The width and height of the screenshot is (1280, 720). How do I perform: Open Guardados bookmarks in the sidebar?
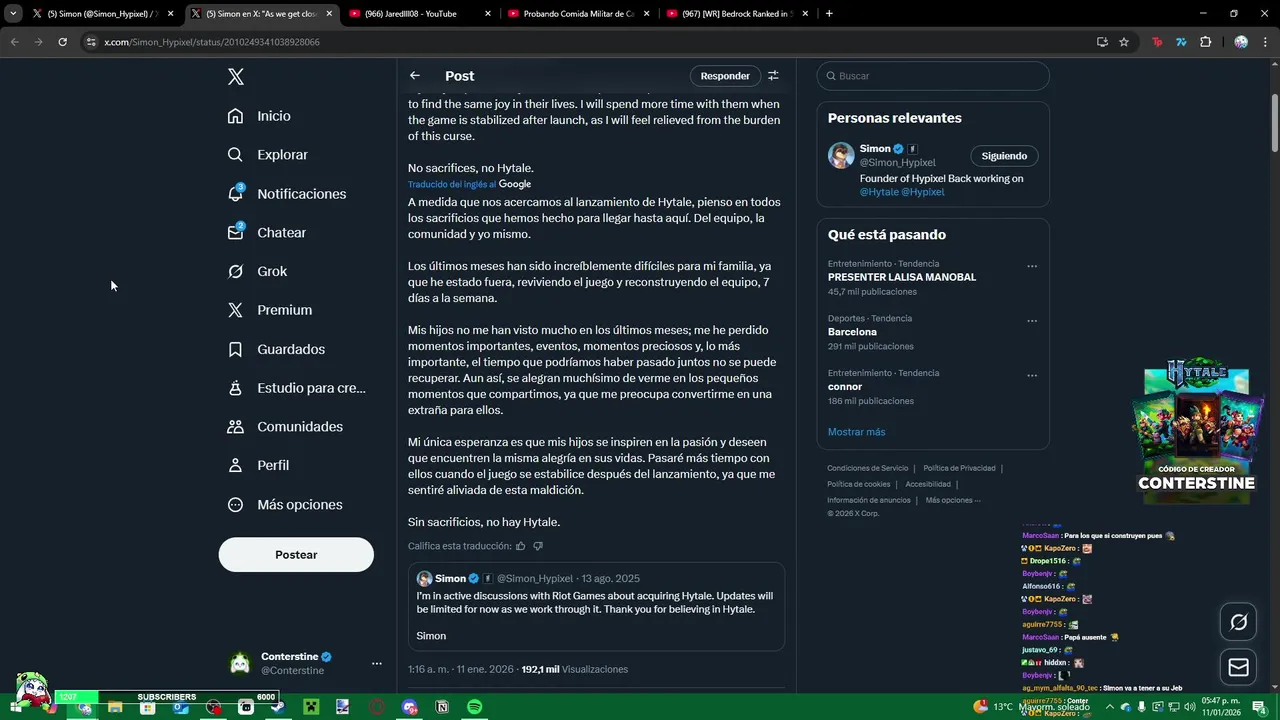point(277,349)
